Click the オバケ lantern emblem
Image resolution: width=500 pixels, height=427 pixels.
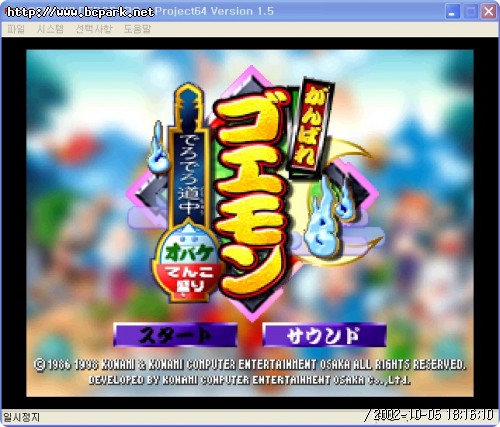[188, 262]
